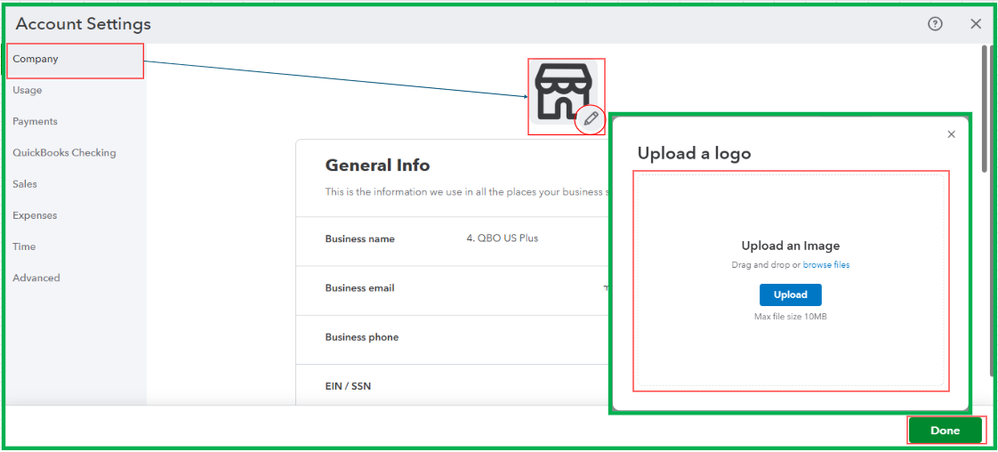This screenshot has width=998, height=452.
Task: Open the help question mark icon
Action: coord(934,24)
